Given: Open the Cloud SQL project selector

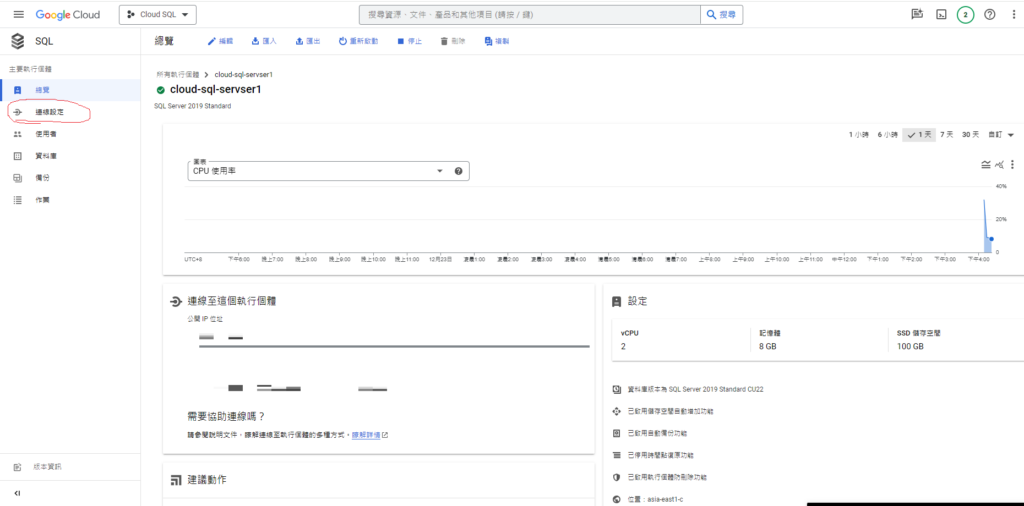Looking at the screenshot, I should [x=160, y=15].
